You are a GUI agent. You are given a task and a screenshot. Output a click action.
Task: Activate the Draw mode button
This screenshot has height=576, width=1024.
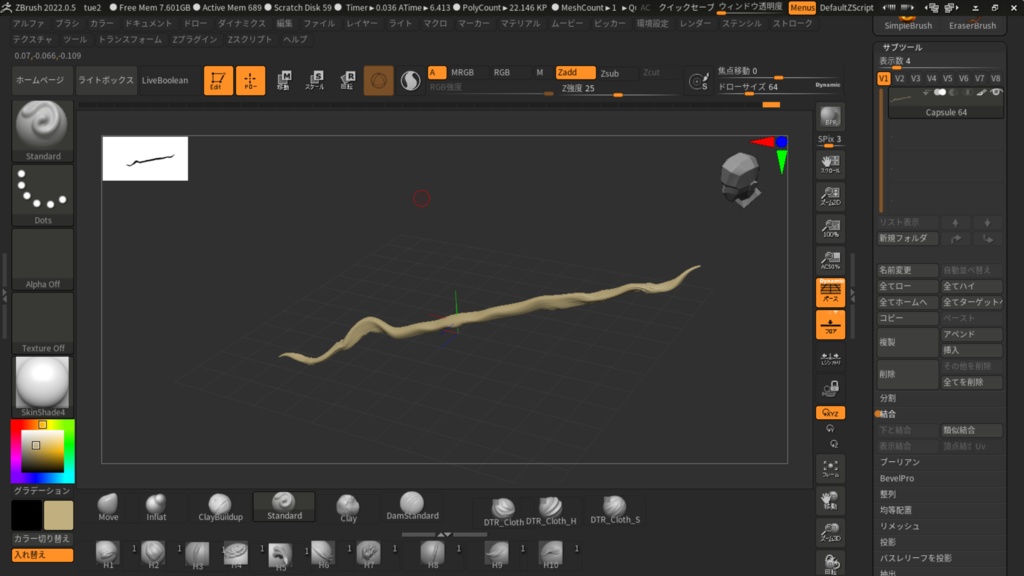tap(250, 80)
